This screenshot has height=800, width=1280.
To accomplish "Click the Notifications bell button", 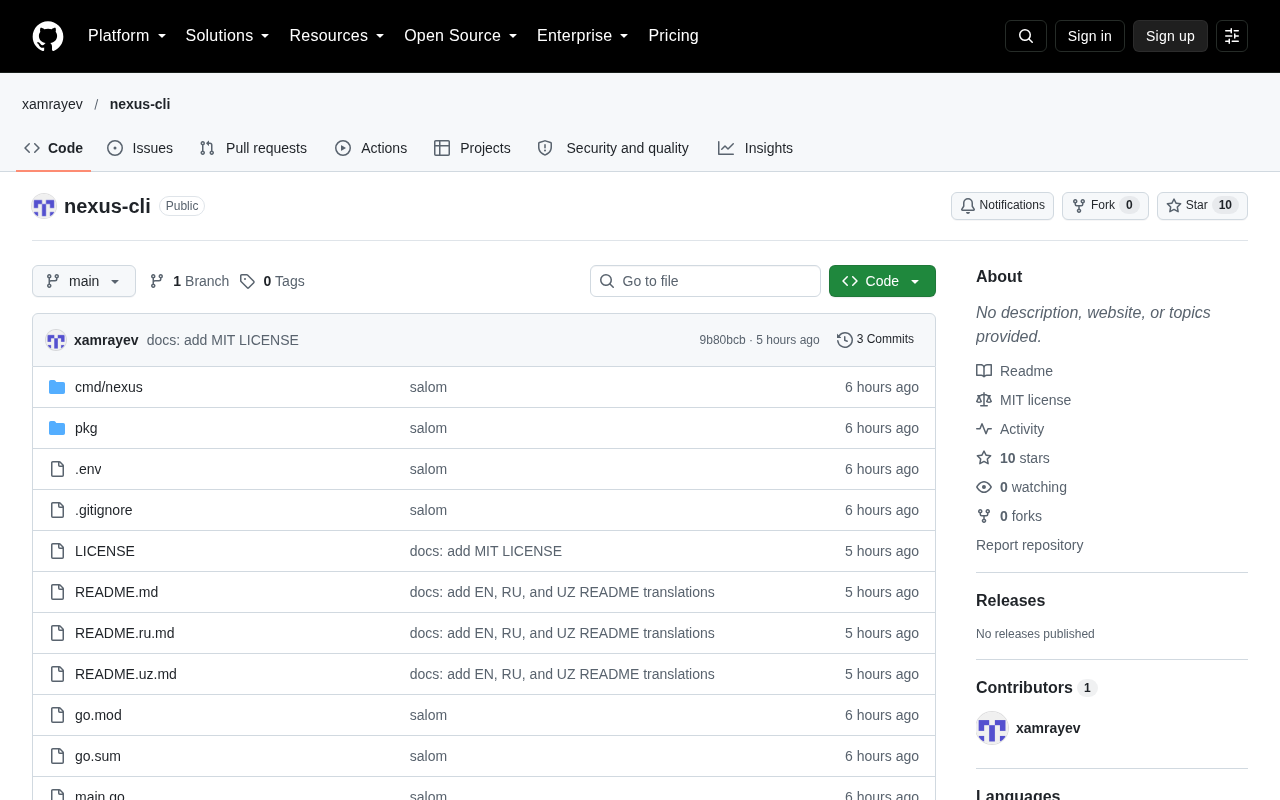I will coord(1002,206).
